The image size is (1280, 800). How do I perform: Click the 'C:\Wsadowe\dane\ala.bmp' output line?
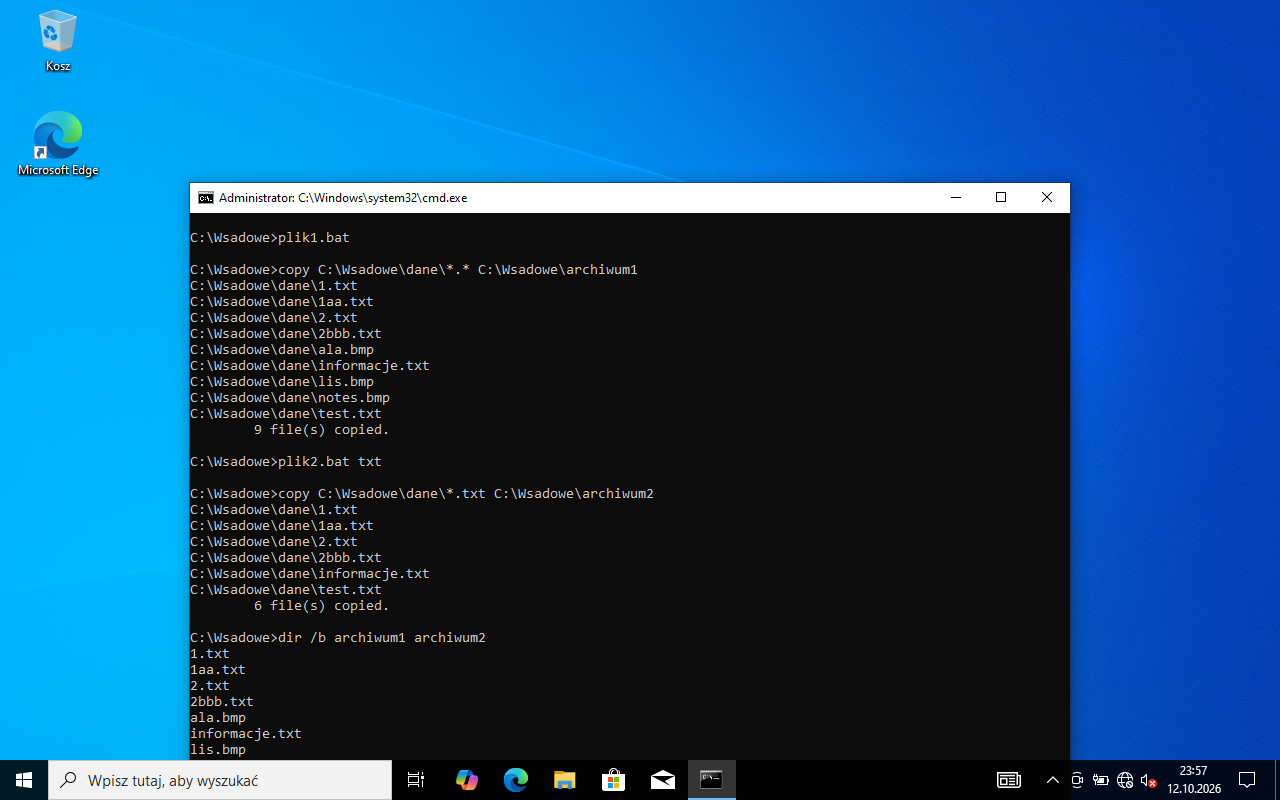coord(282,350)
